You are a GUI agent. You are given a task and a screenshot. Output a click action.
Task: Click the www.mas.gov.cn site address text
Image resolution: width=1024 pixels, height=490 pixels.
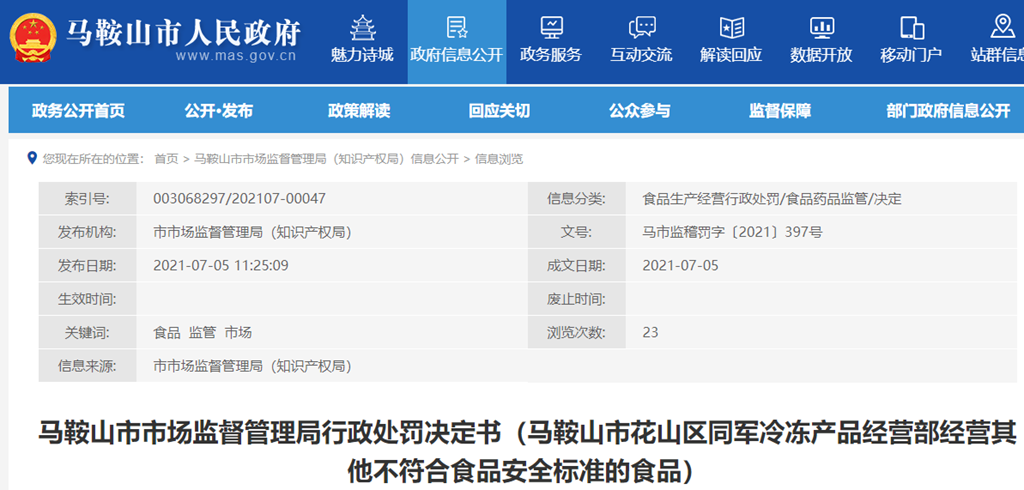click(236, 56)
